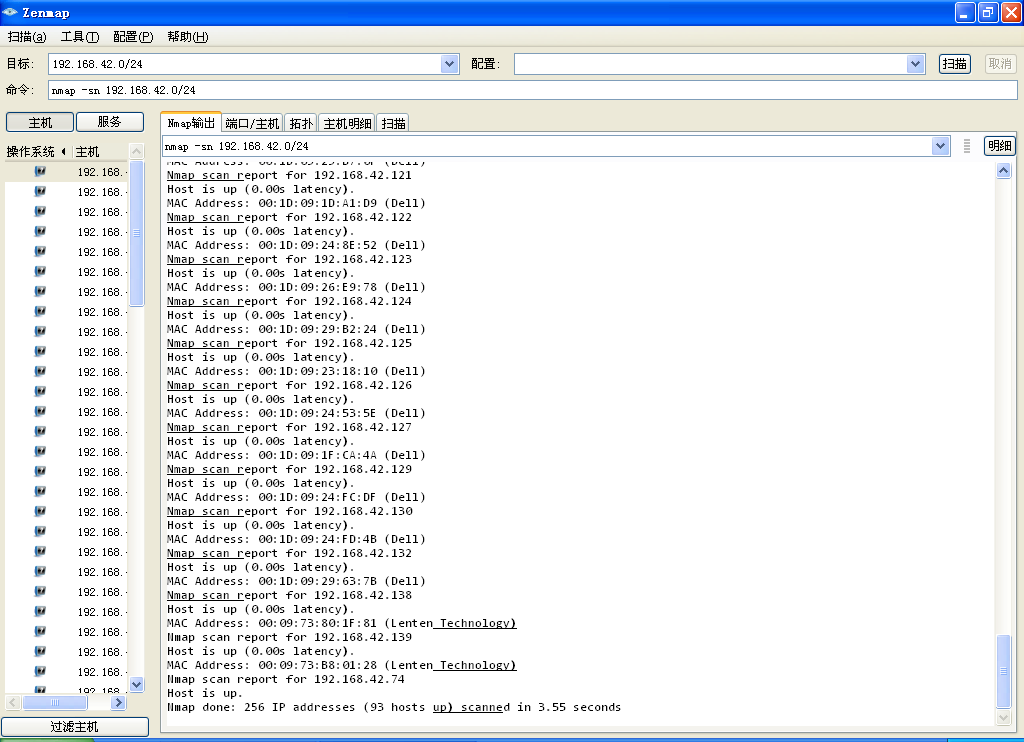This screenshot has height=742, width=1024.
Task: Click scan report line for 192.168.42.125
Action: 289,343
